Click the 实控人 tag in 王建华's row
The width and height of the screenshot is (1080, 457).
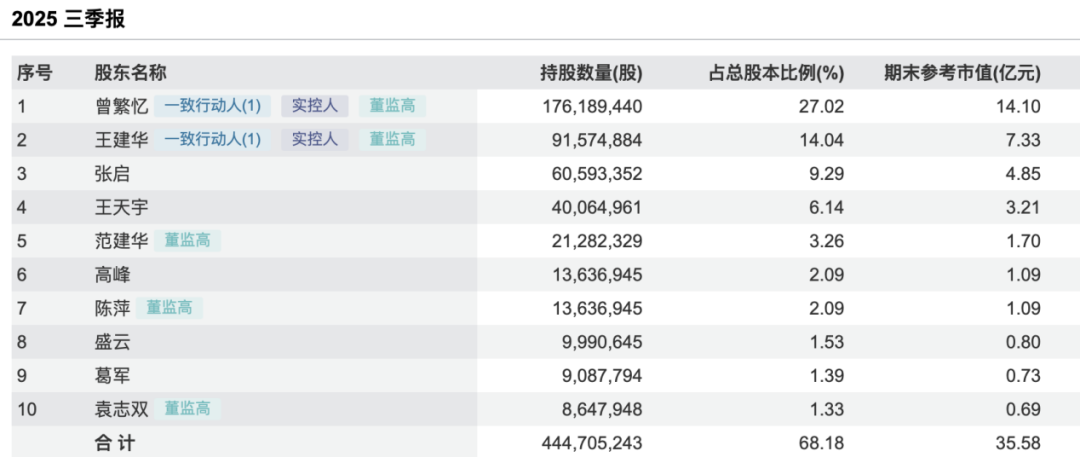pos(314,140)
